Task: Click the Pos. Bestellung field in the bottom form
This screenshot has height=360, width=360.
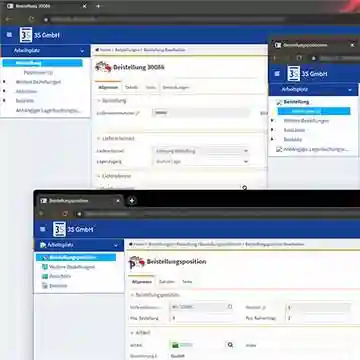Action: coord(201,318)
